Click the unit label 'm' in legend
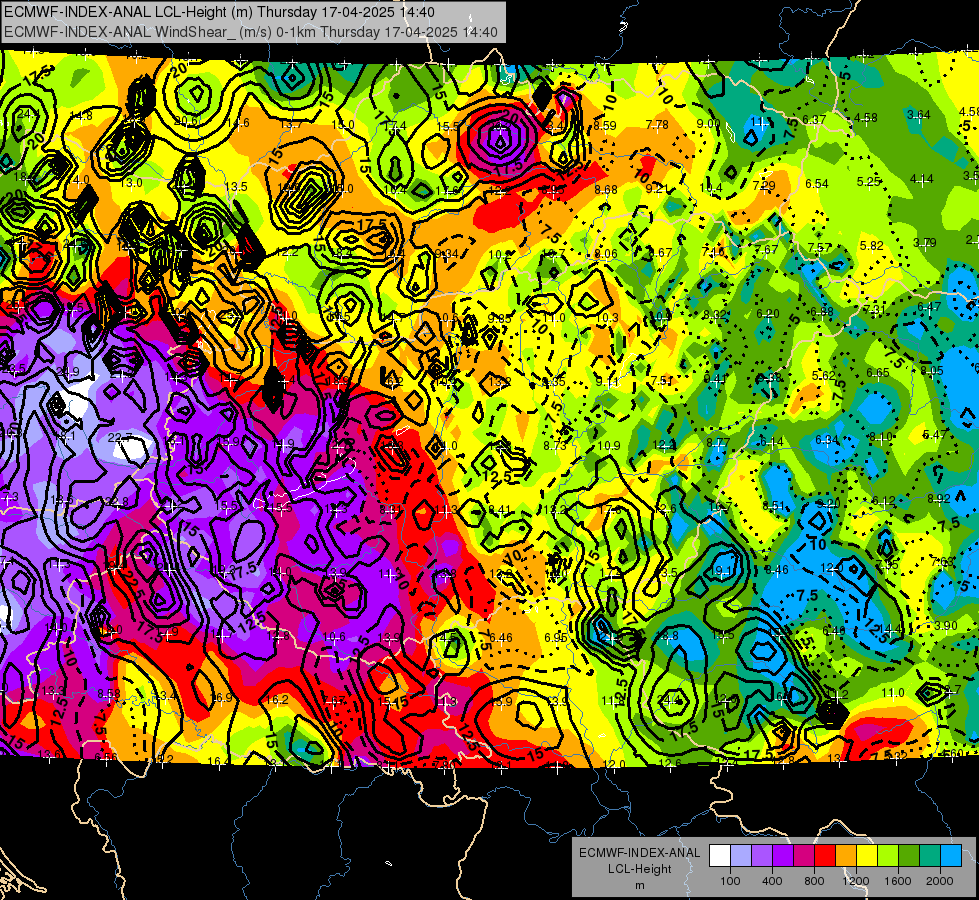The image size is (979, 900). click(639, 885)
